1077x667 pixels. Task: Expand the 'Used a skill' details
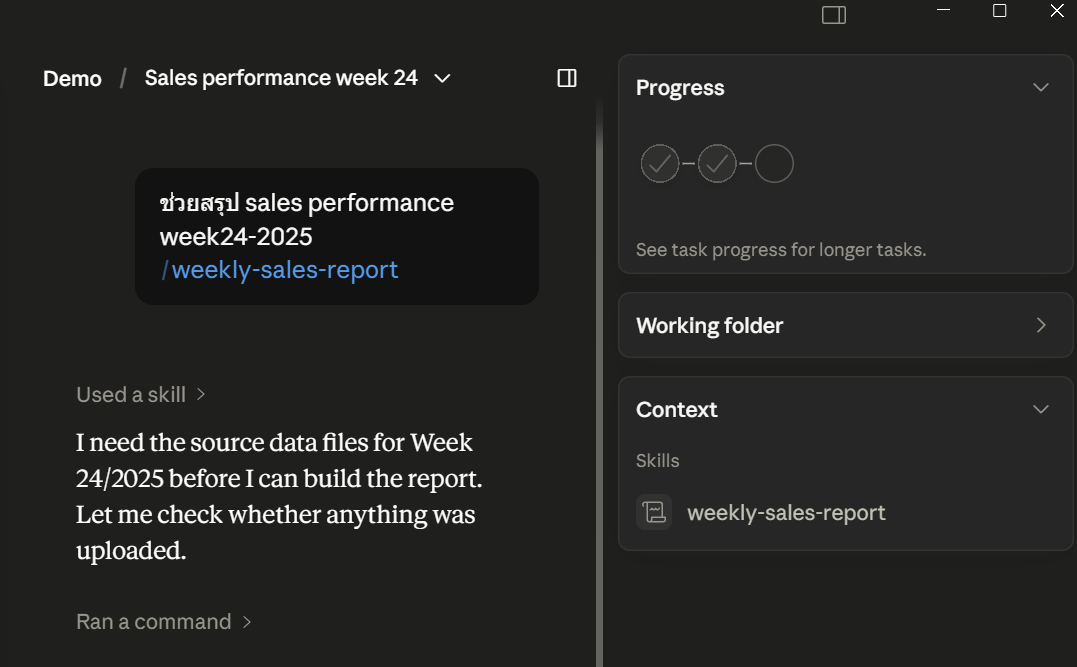pos(141,394)
